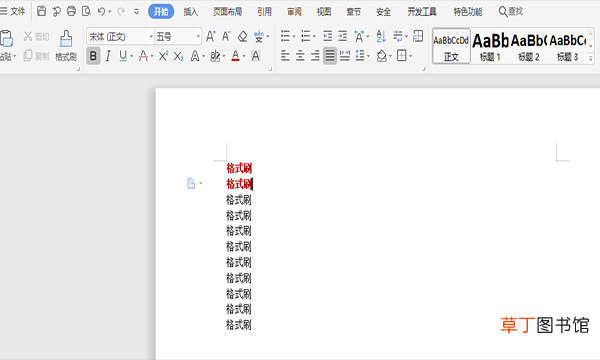The image size is (600, 360).
Task: Open the borders dropdown arrow
Action: tap(411, 57)
